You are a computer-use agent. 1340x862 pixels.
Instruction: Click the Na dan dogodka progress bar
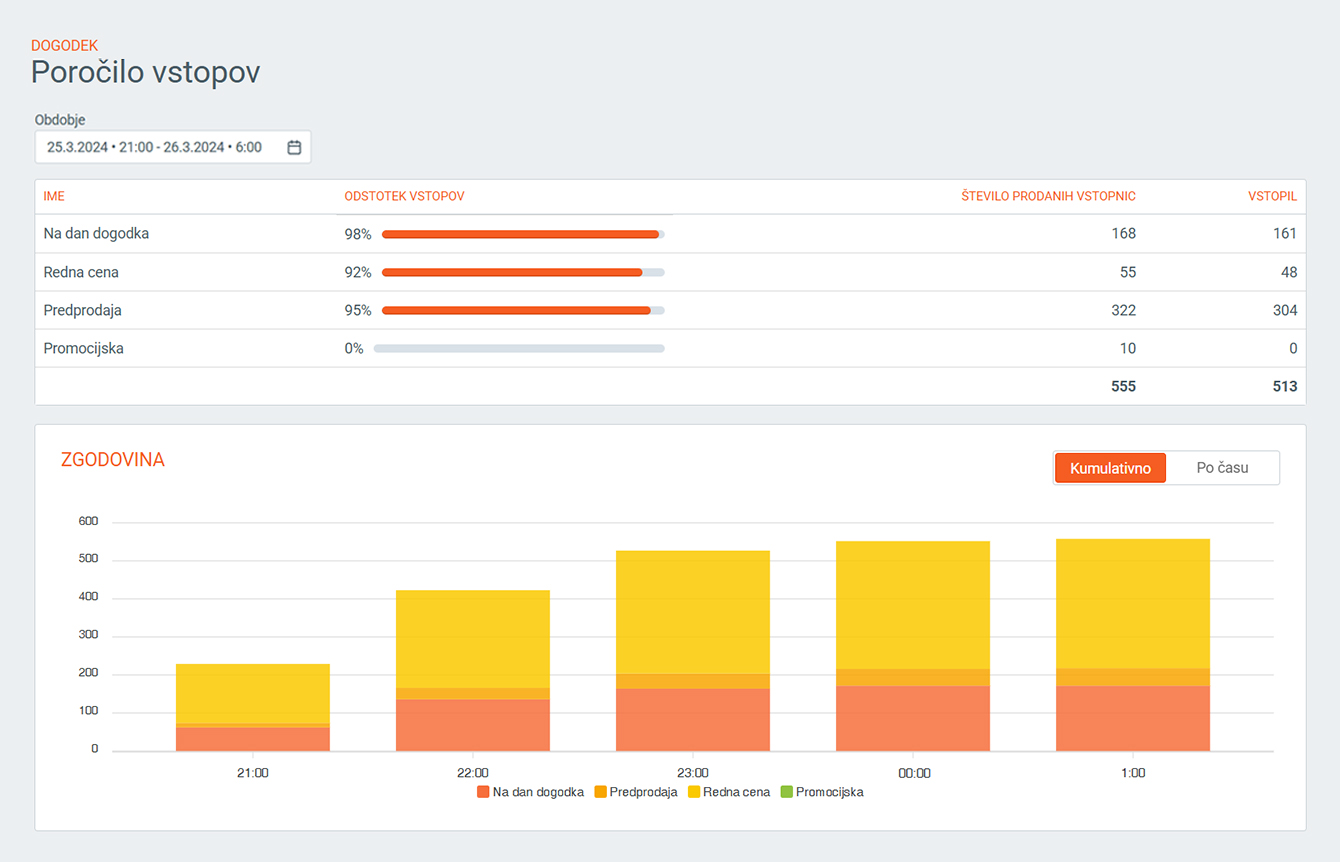click(522, 234)
